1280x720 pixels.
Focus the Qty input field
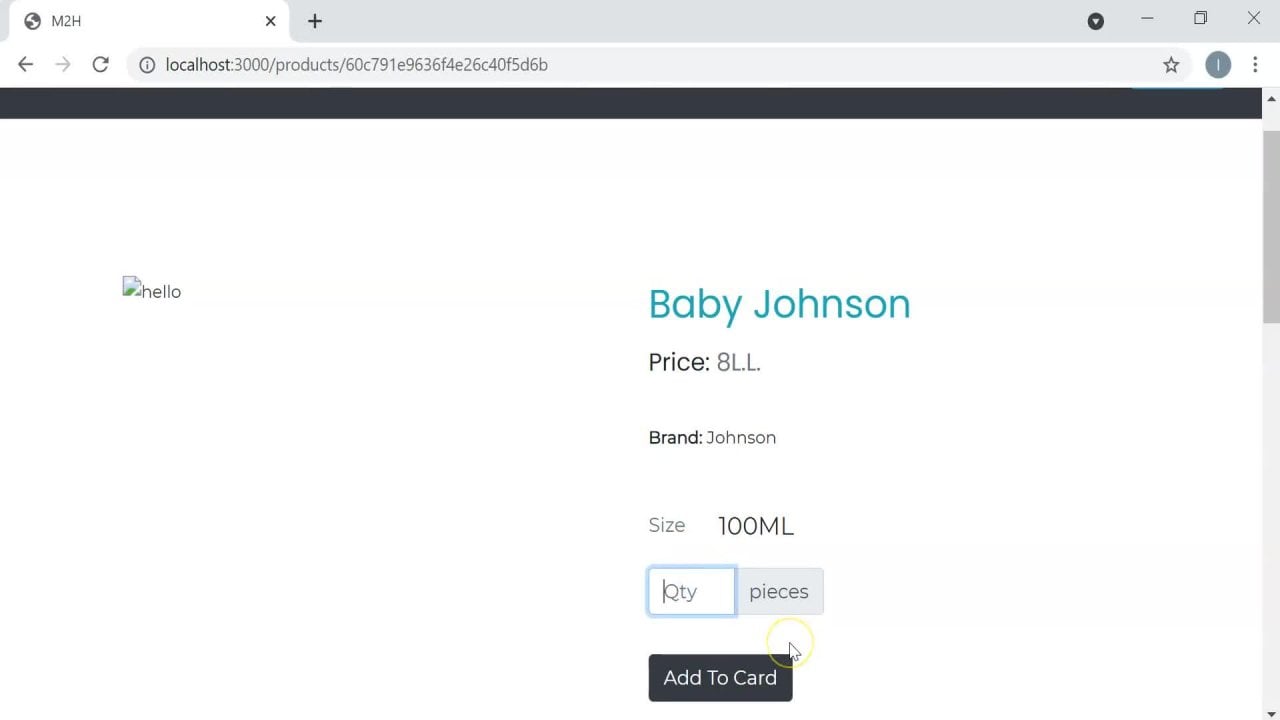coord(692,592)
